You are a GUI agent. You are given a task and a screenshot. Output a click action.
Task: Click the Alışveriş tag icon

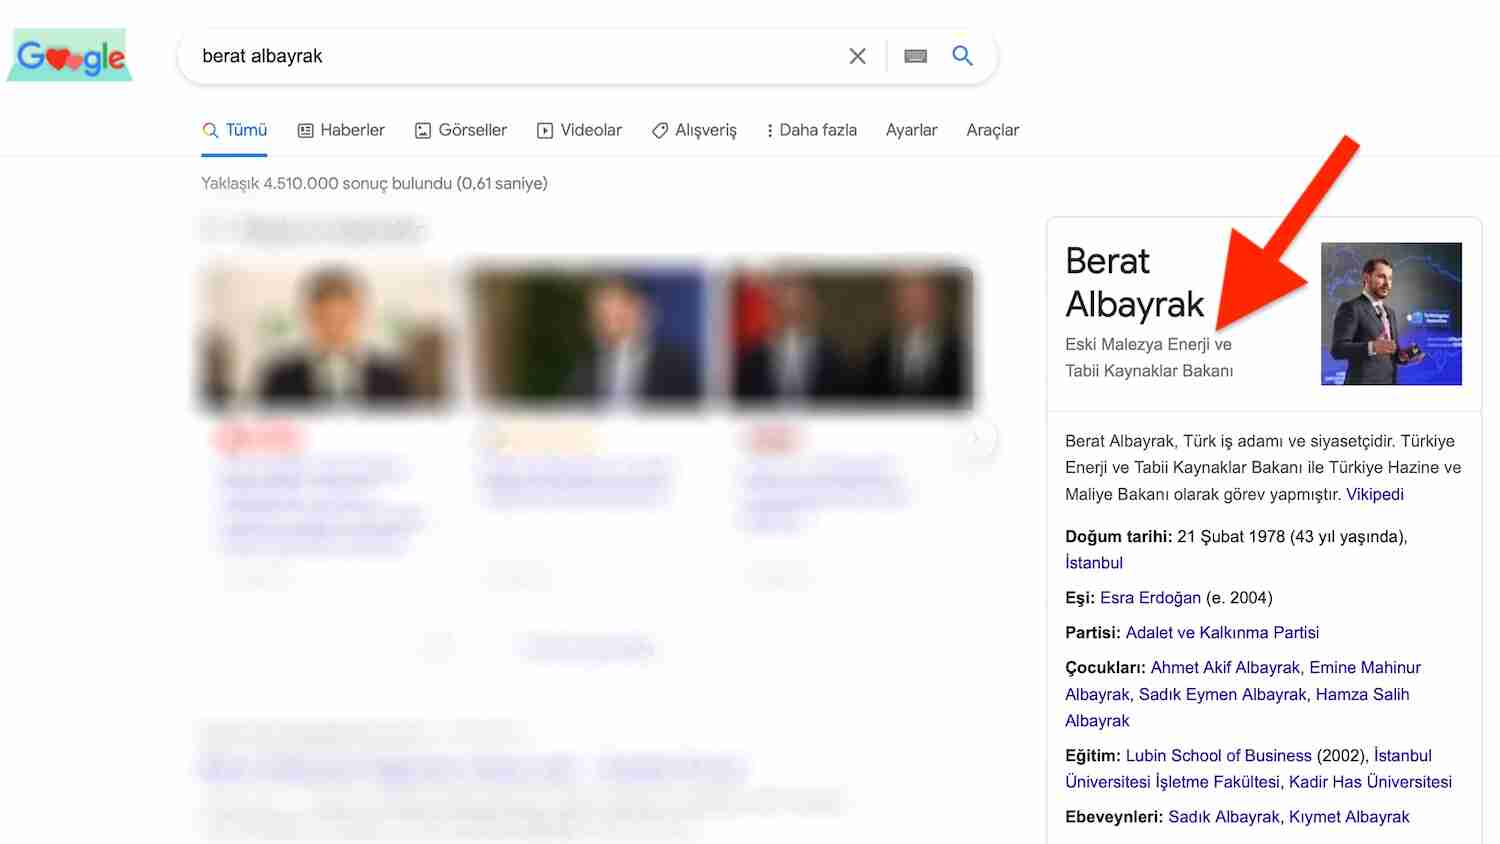point(660,130)
